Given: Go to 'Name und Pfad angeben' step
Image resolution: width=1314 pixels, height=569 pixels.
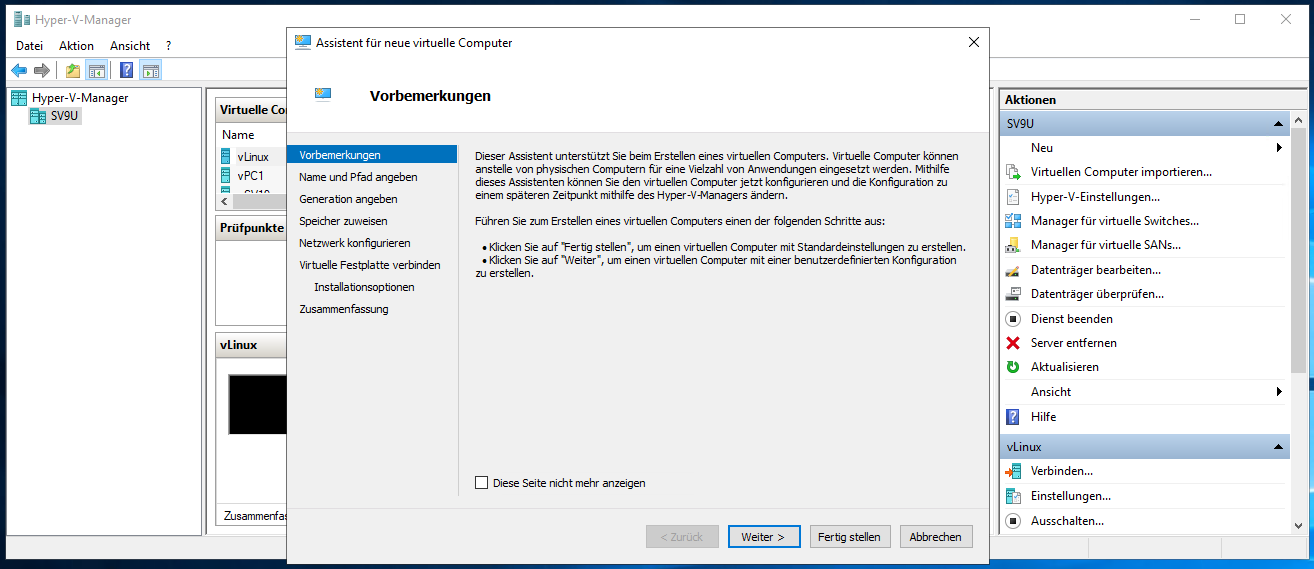Looking at the screenshot, I should tap(358, 177).
